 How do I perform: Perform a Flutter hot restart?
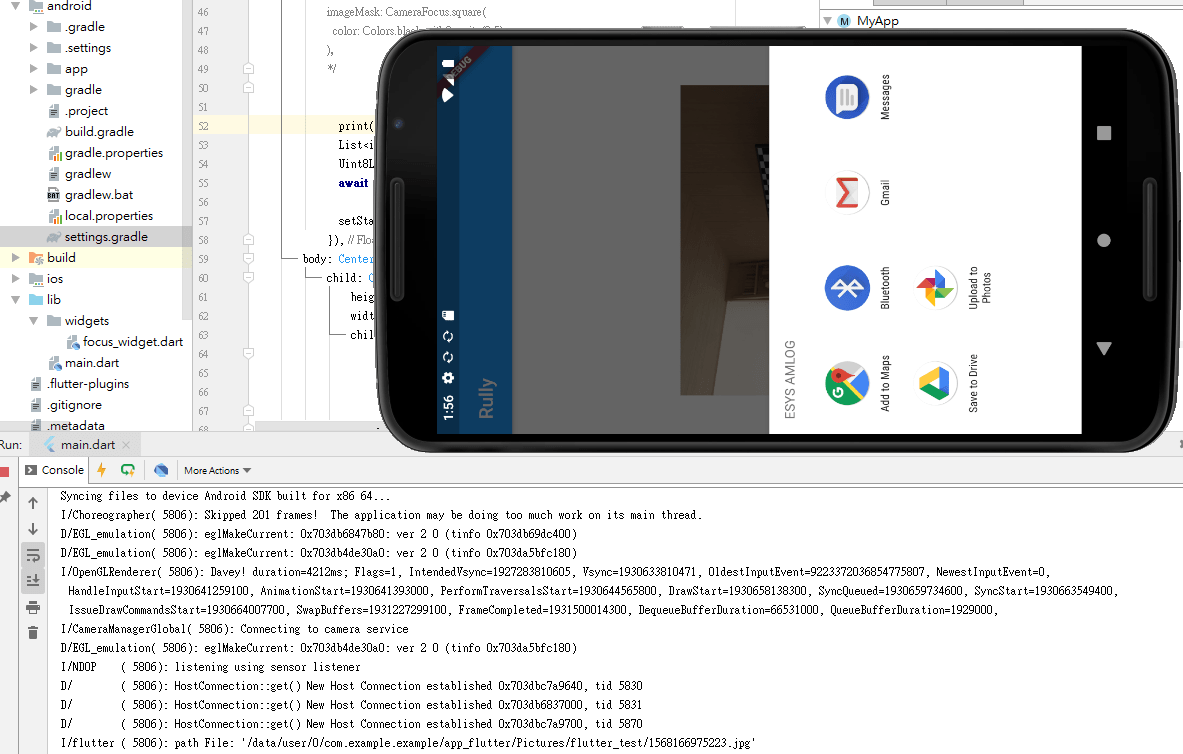[x=127, y=469]
